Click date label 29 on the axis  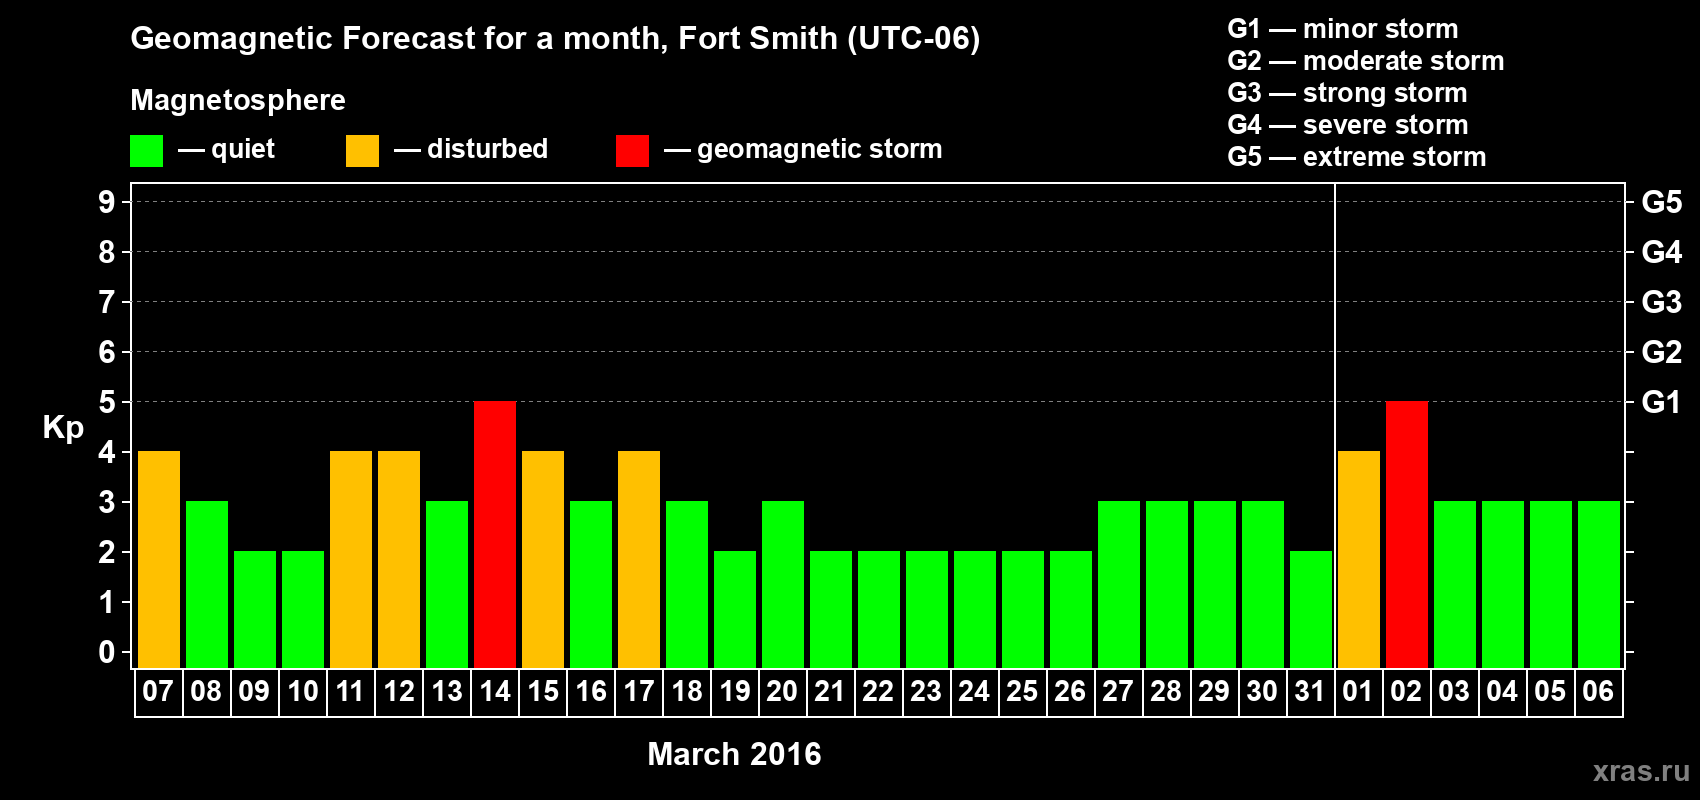point(1214,691)
